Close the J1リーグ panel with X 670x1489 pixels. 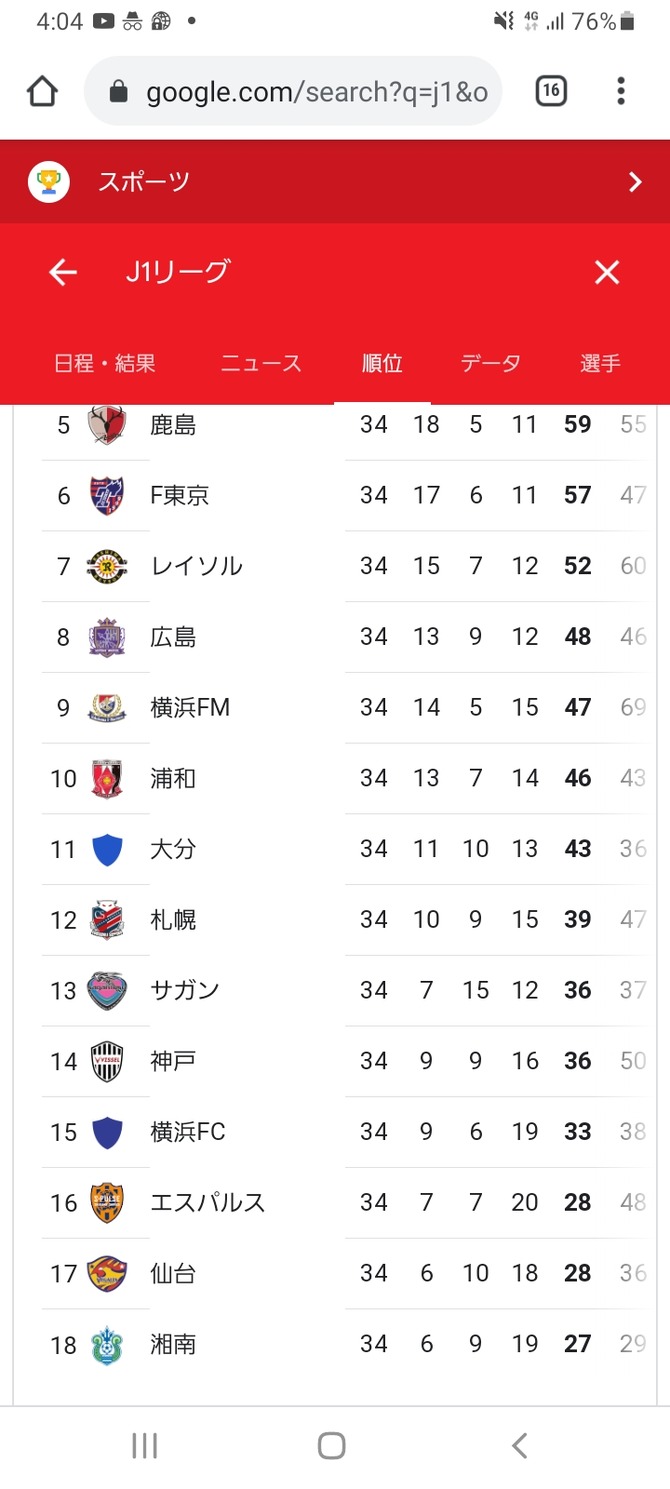tap(607, 272)
